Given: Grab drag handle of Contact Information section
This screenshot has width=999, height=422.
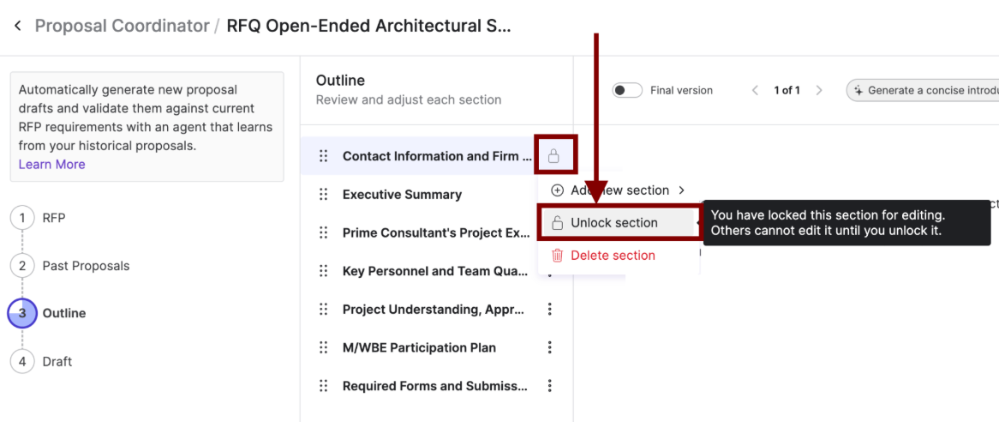Looking at the screenshot, I should tap(324, 156).
